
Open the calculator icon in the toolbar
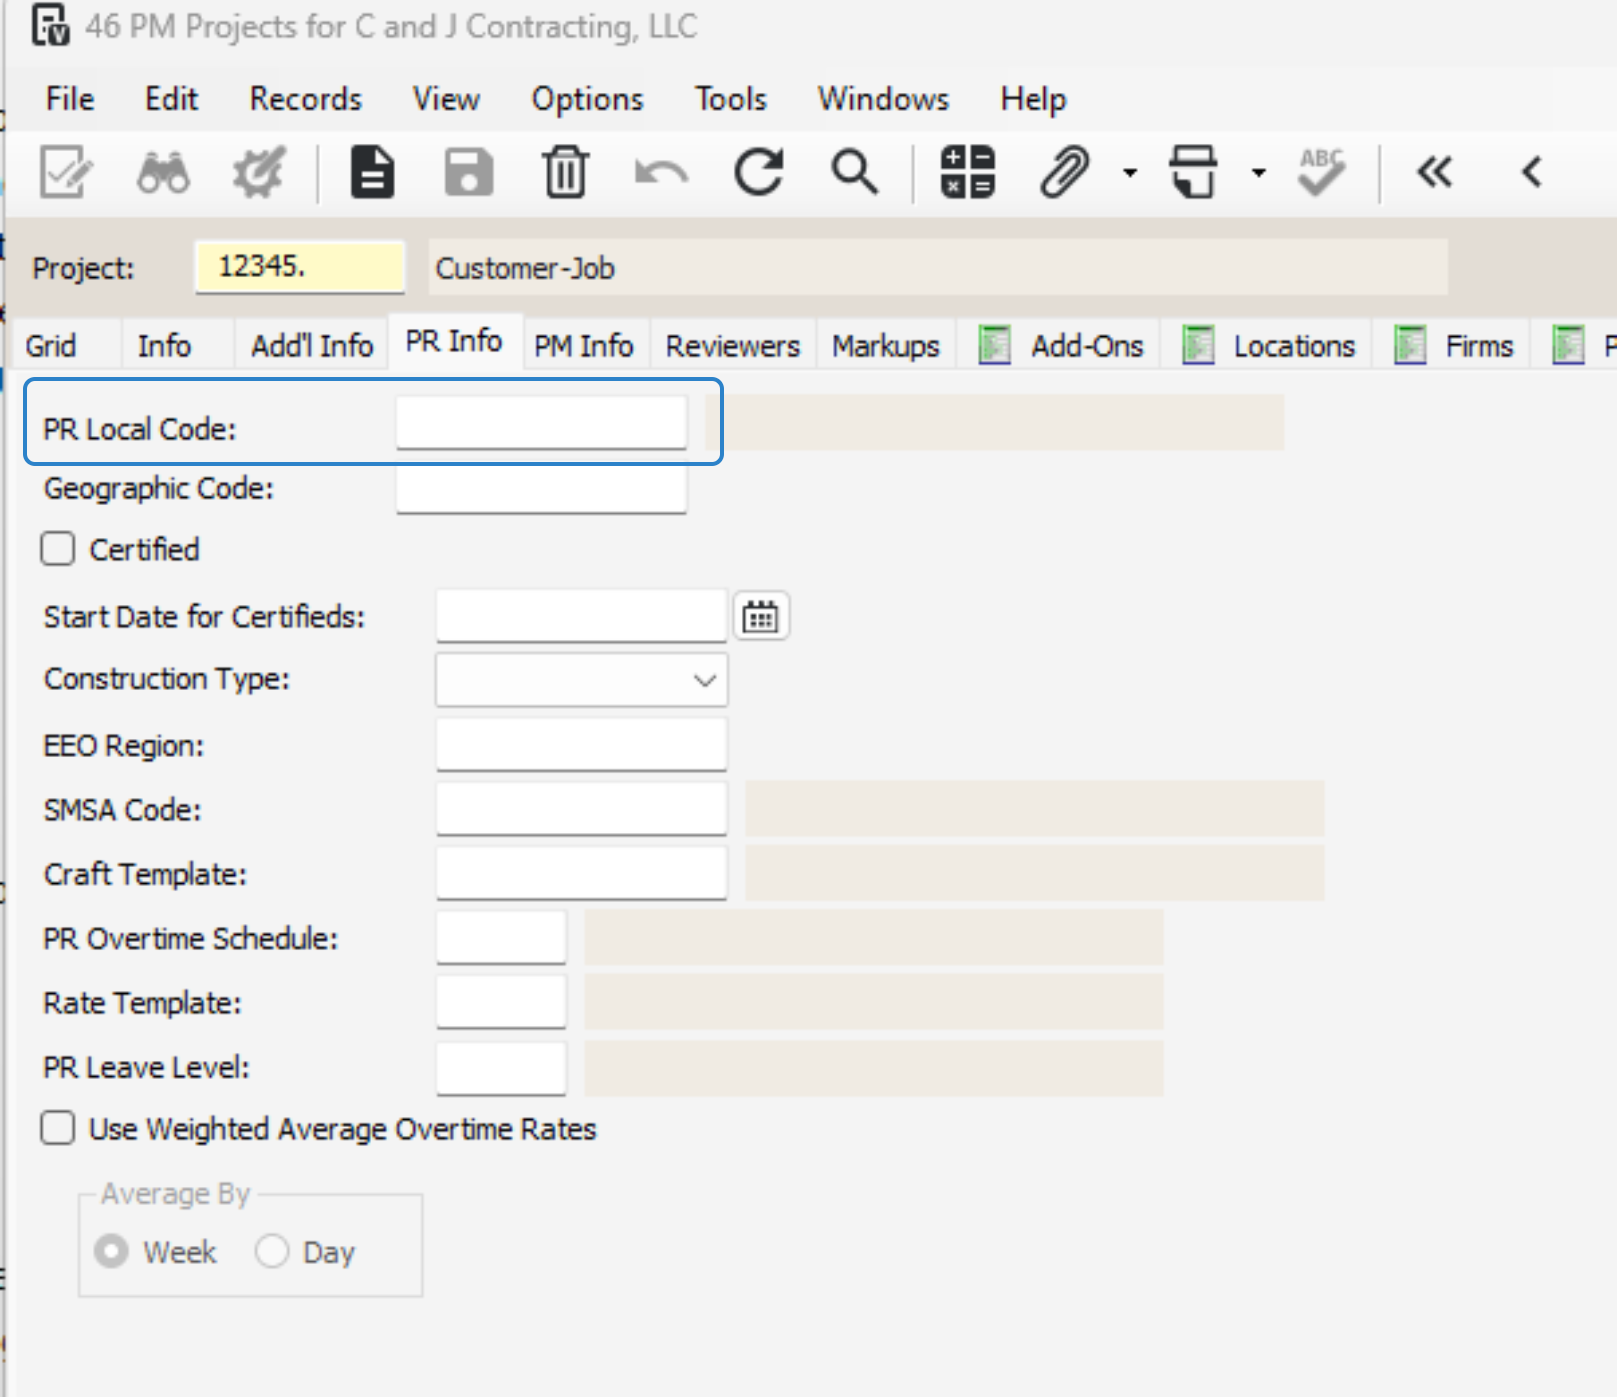tap(967, 172)
